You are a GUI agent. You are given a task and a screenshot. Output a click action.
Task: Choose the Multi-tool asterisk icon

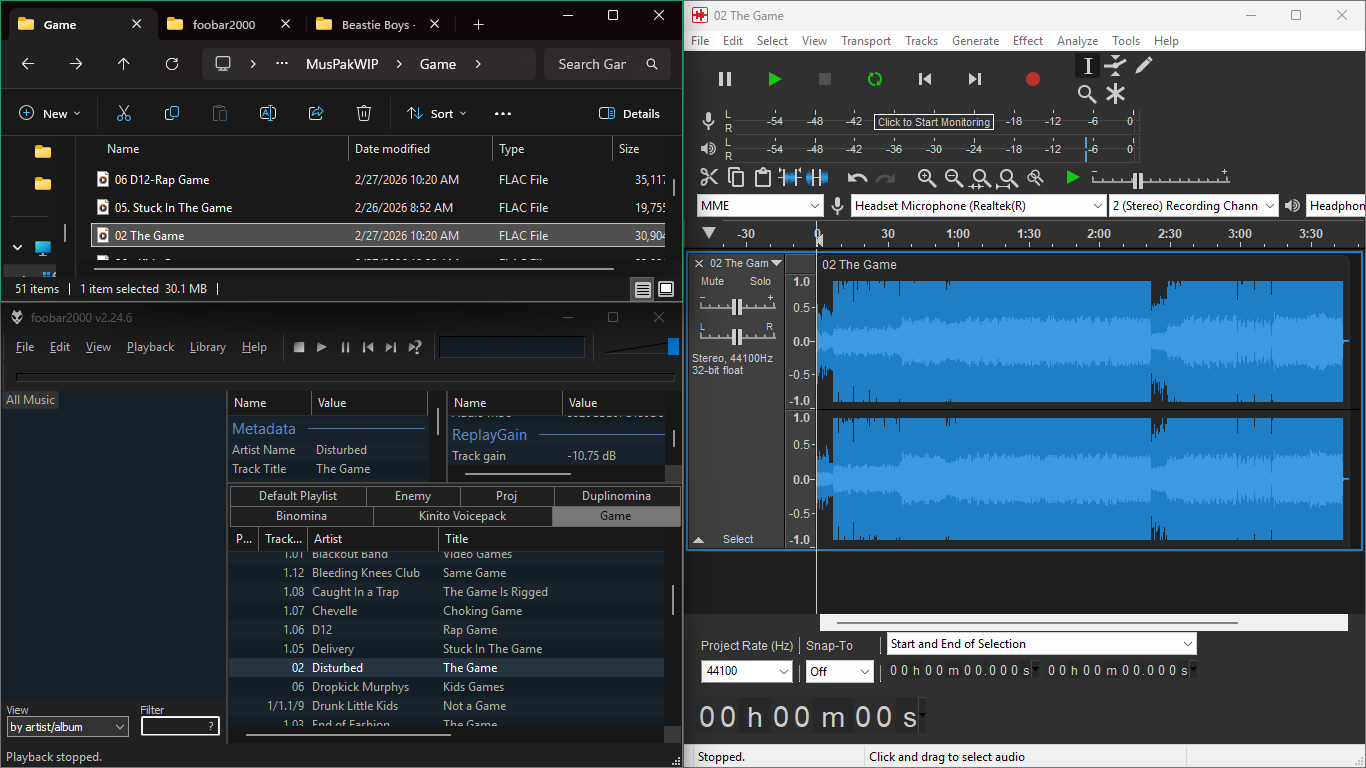tap(1116, 94)
